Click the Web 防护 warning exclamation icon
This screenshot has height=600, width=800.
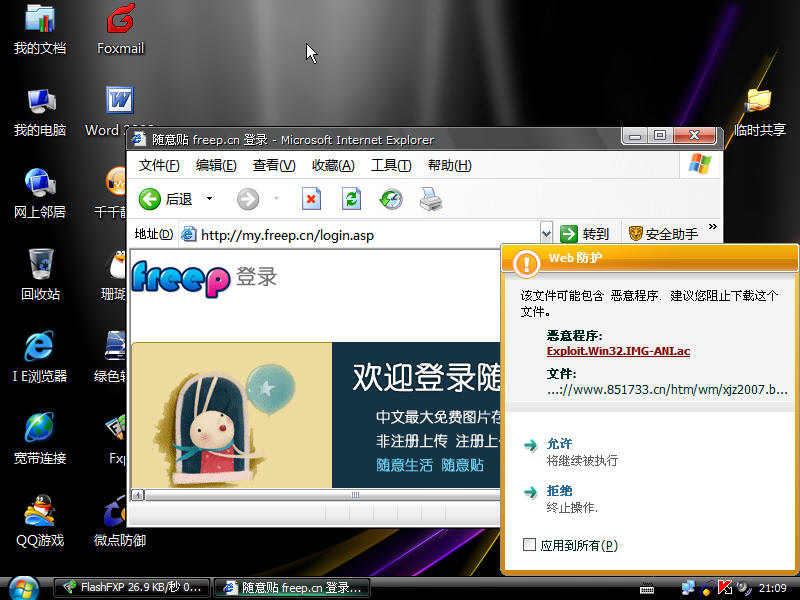[x=526, y=263]
